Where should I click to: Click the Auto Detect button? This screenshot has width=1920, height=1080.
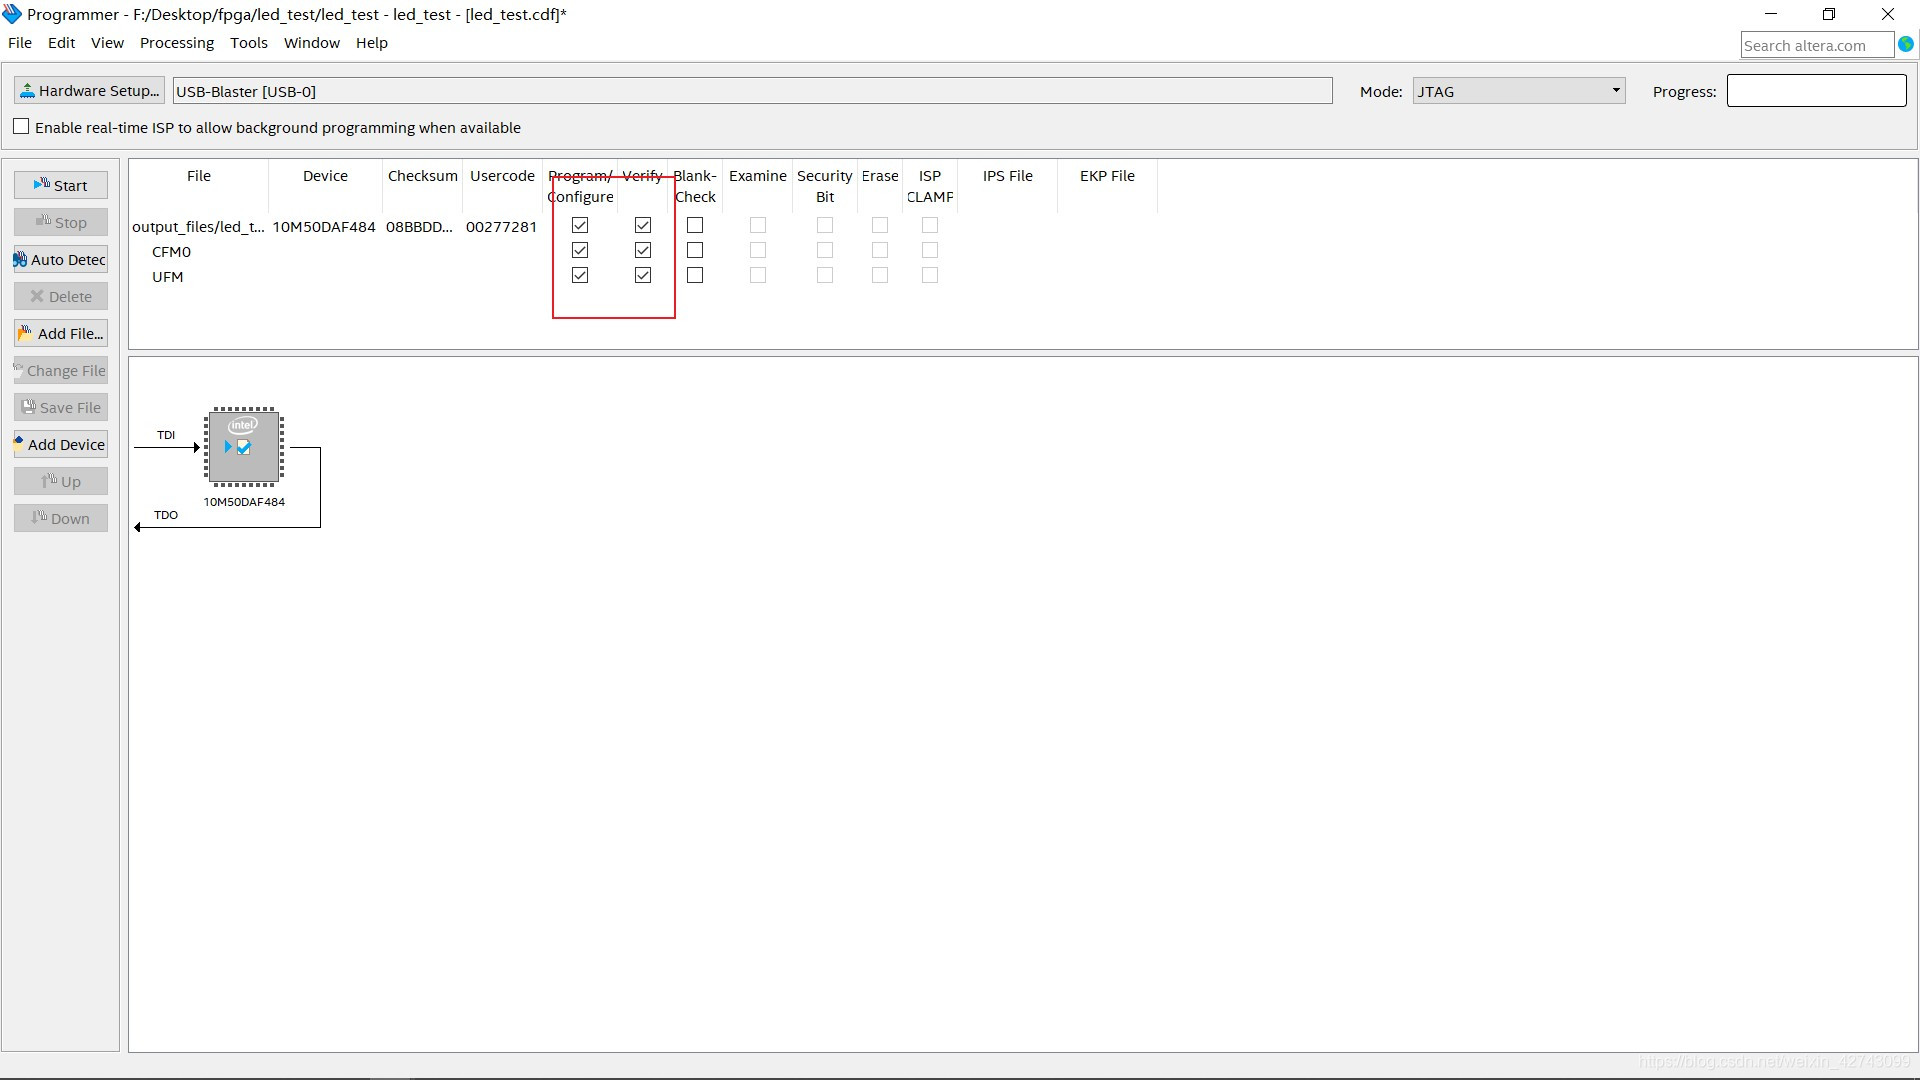pyautogui.click(x=61, y=259)
